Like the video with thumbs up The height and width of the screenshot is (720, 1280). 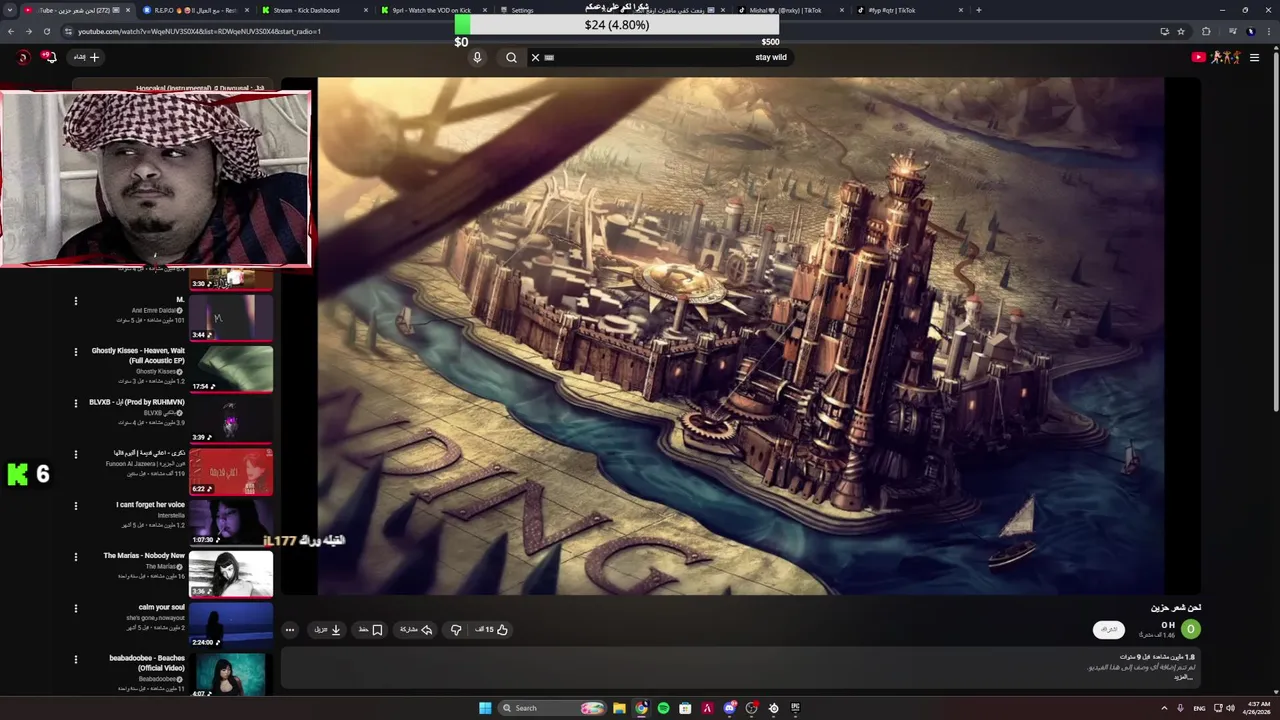tap(492, 630)
